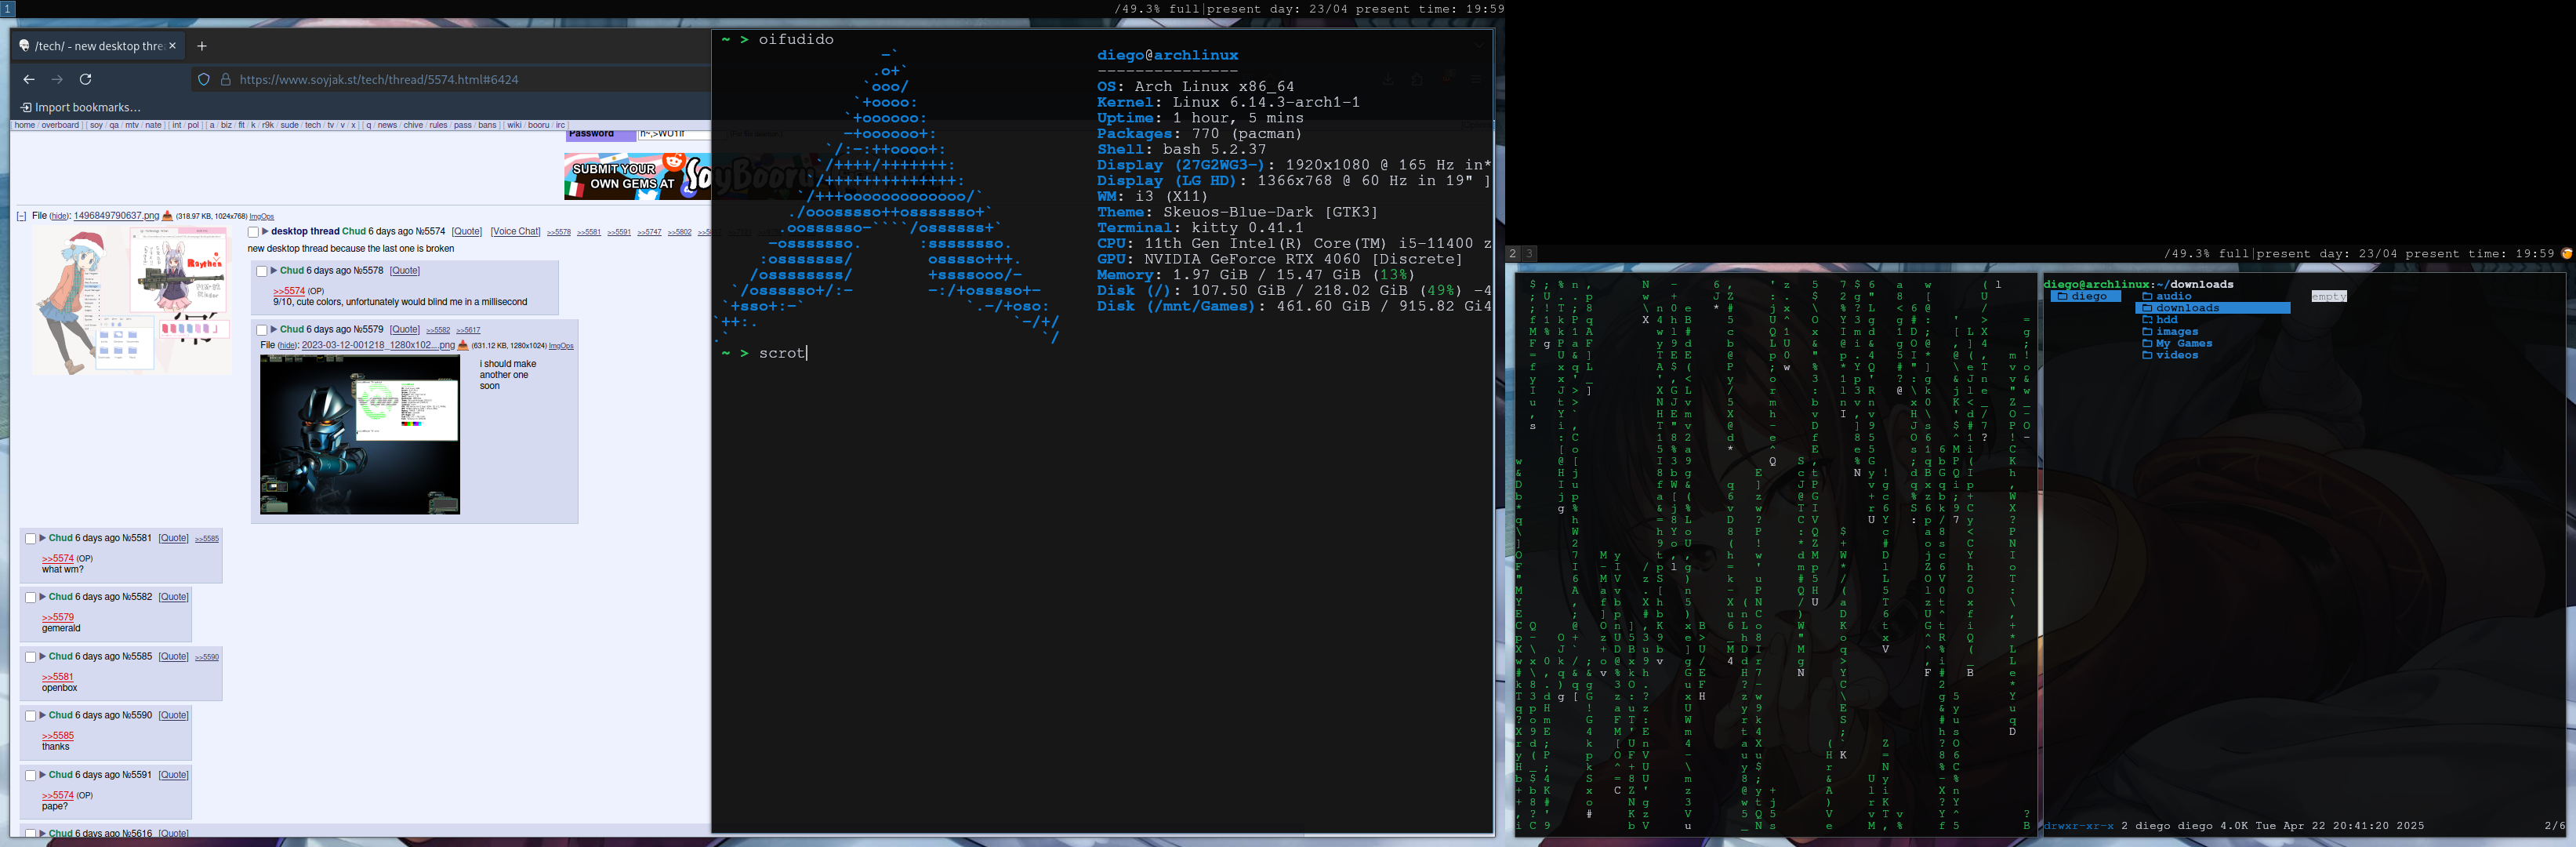Go to the 'home' board link
2576x847 pixels.
coord(25,125)
